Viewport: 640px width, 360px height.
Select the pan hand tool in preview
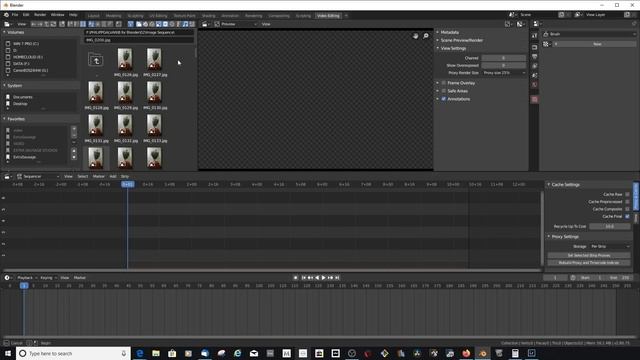tap(415, 36)
